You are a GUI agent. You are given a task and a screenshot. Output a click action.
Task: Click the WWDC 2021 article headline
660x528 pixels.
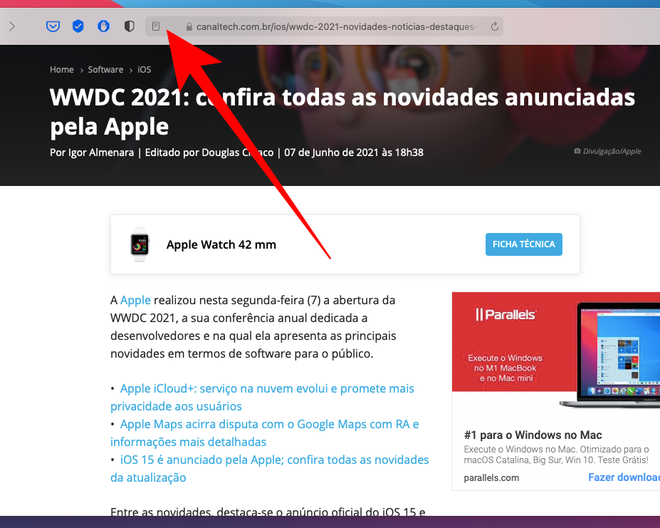342,112
